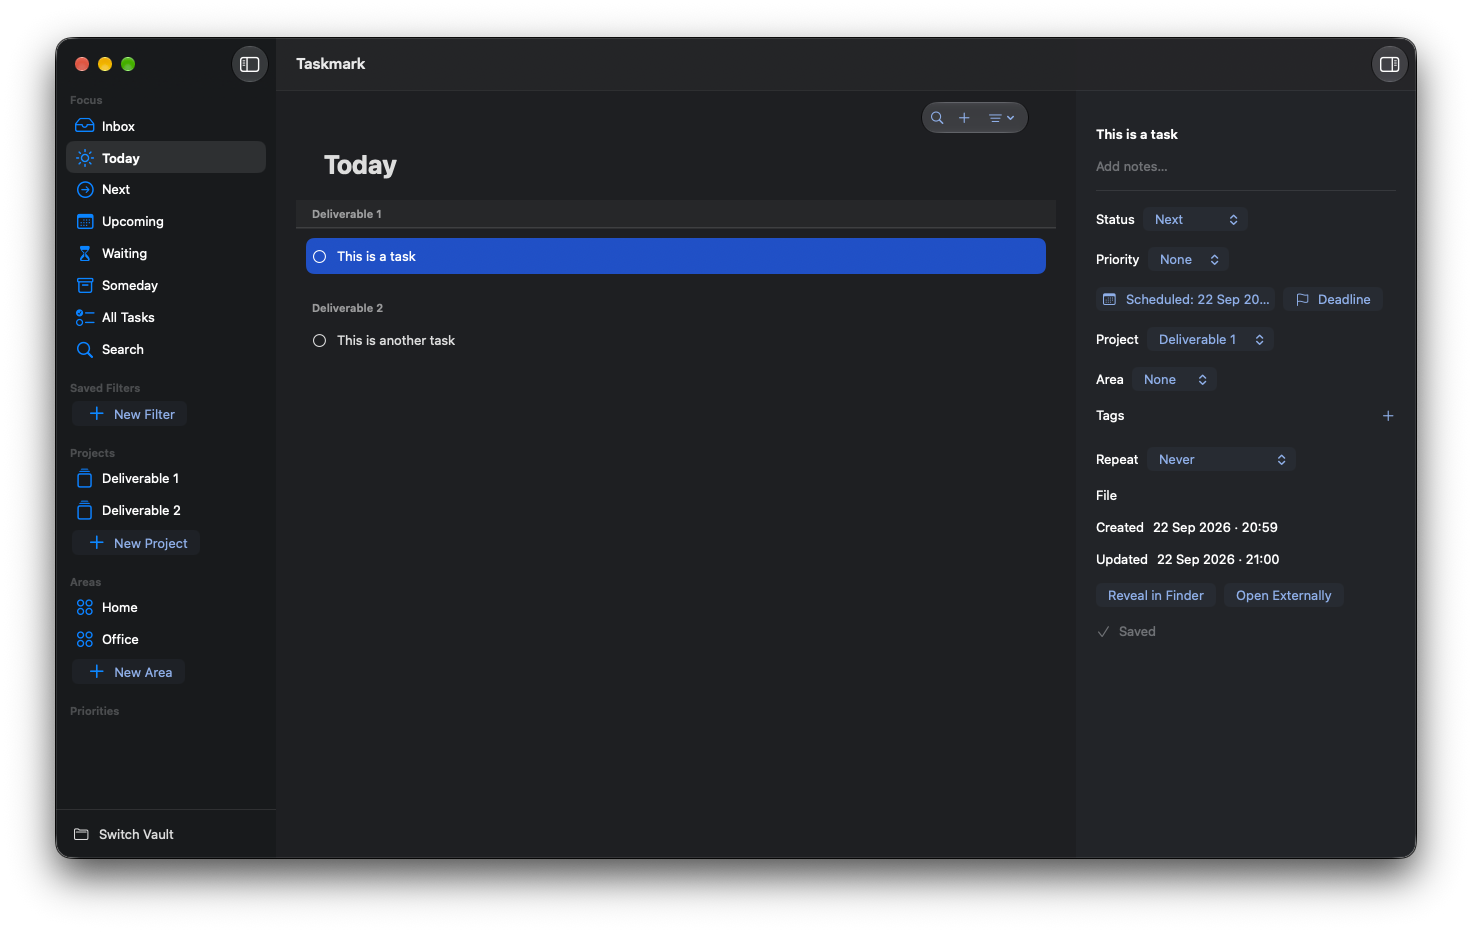Screen dimensions: 1472x932
Task: Add a tag with the plus icon
Action: pos(1388,416)
